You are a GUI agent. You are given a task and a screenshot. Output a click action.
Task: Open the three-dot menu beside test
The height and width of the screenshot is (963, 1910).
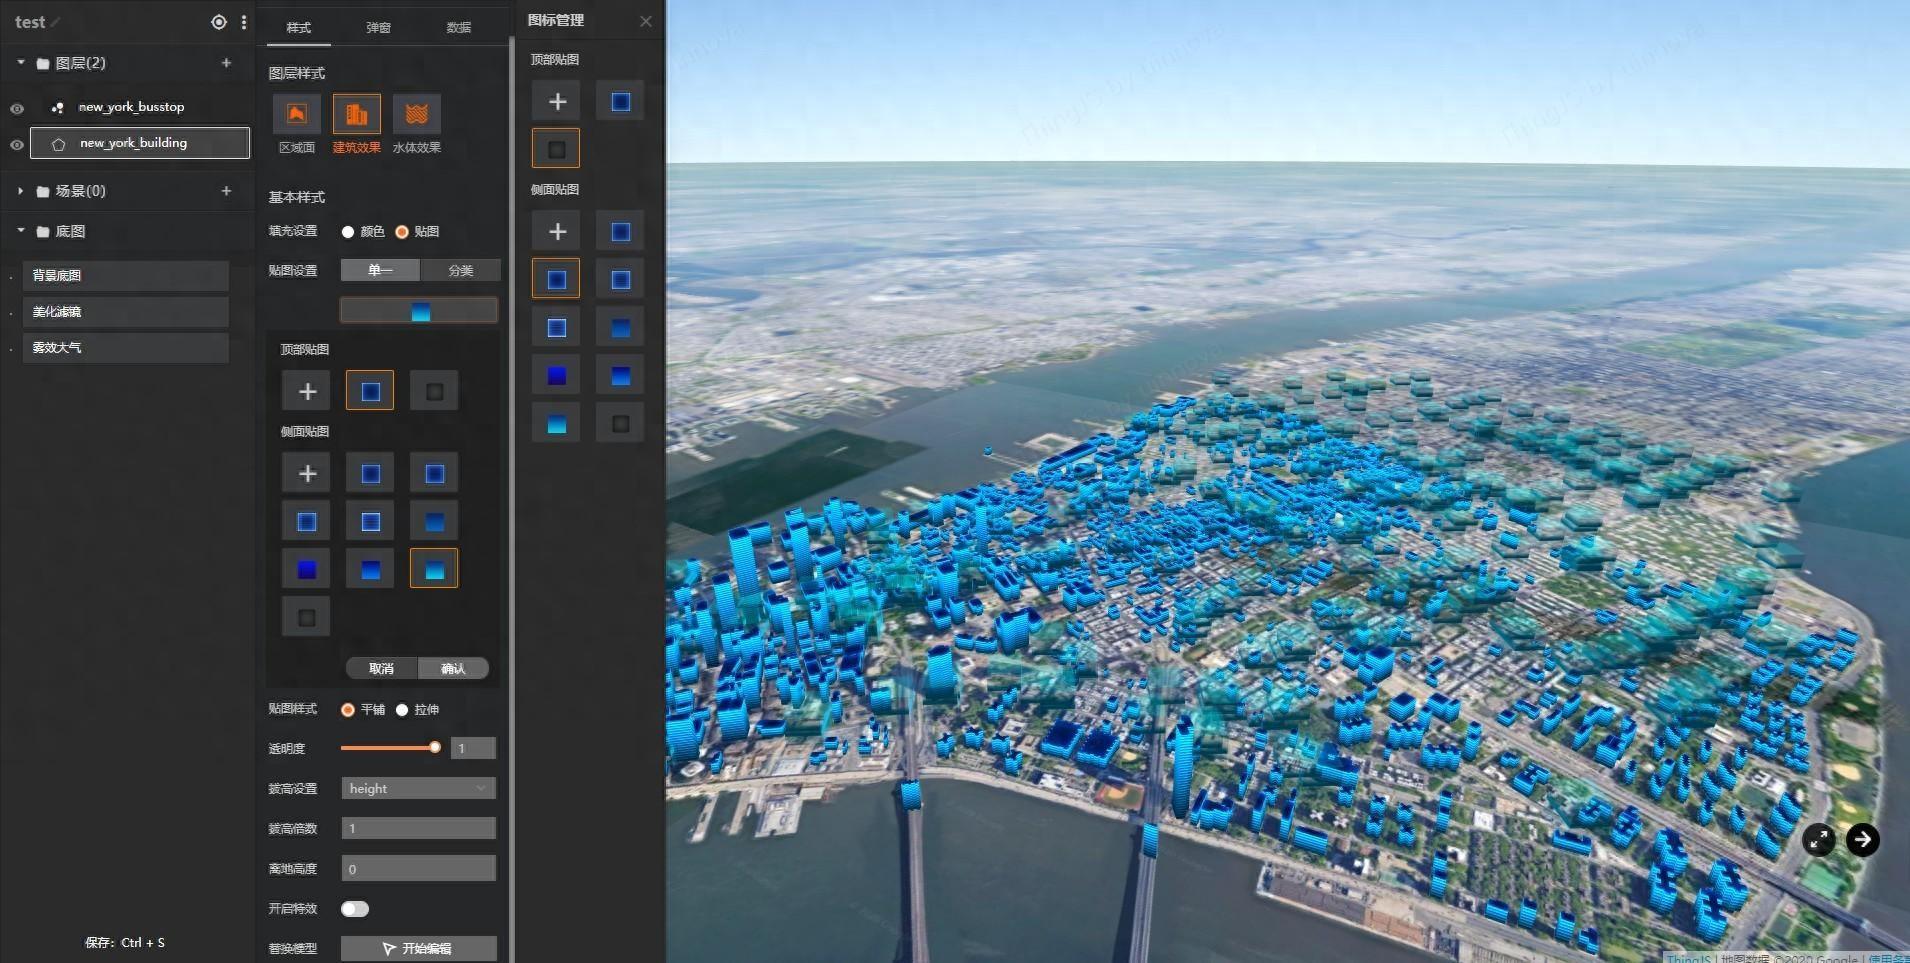pos(244,22)
